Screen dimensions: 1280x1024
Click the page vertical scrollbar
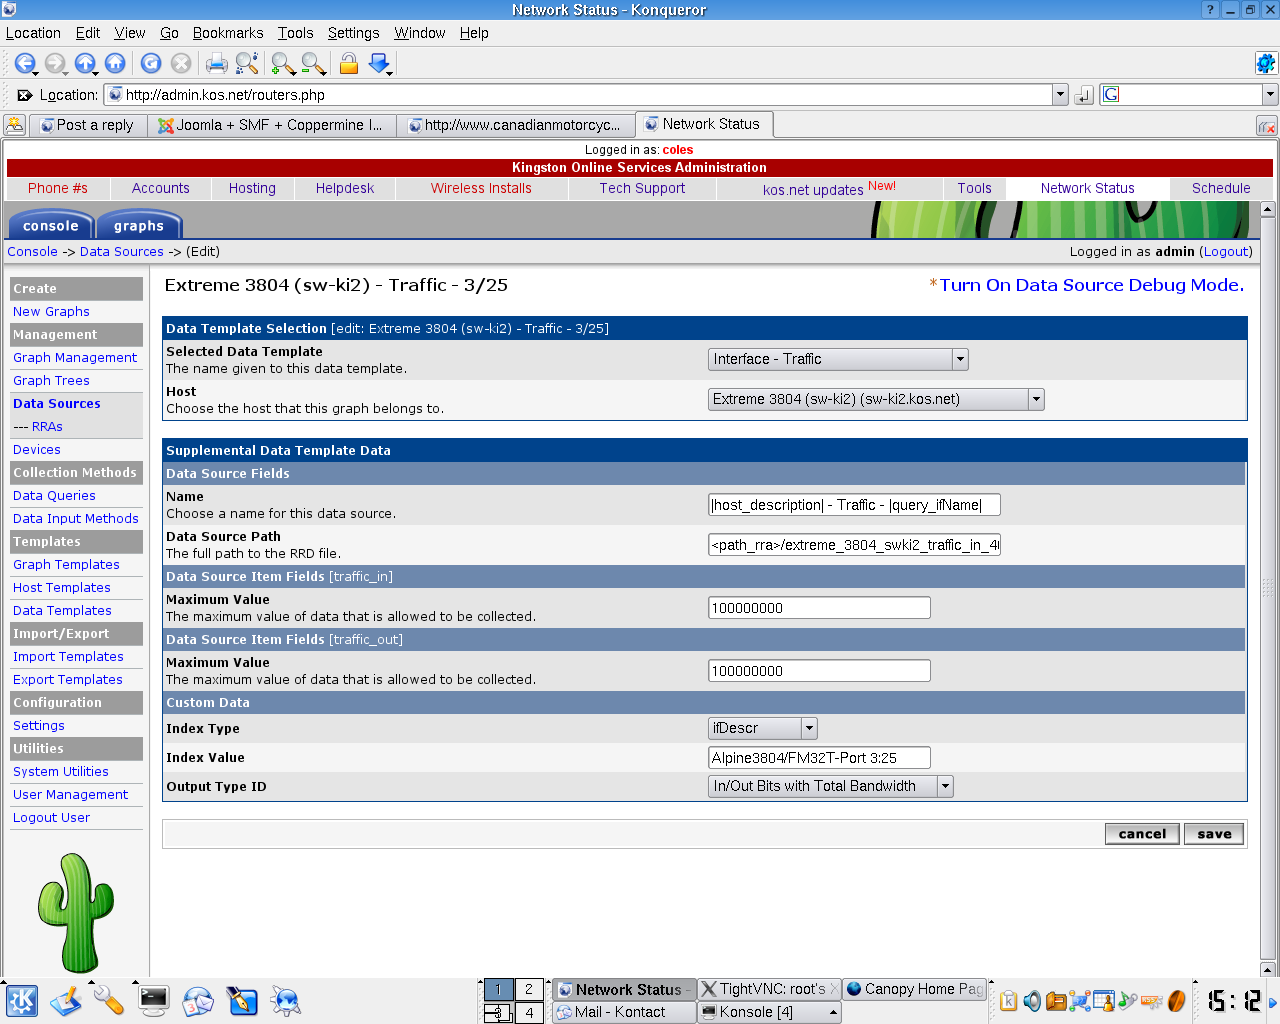tap(1268, 588)
